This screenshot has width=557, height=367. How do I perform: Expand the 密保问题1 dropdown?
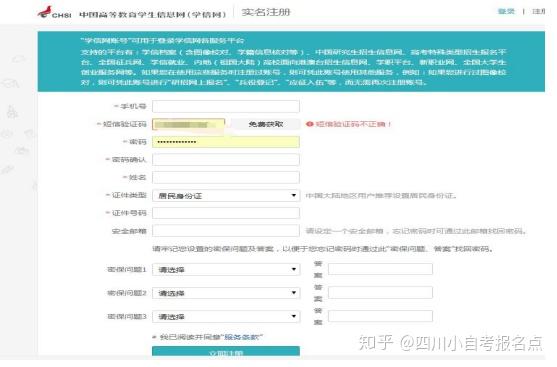(226, 269)
